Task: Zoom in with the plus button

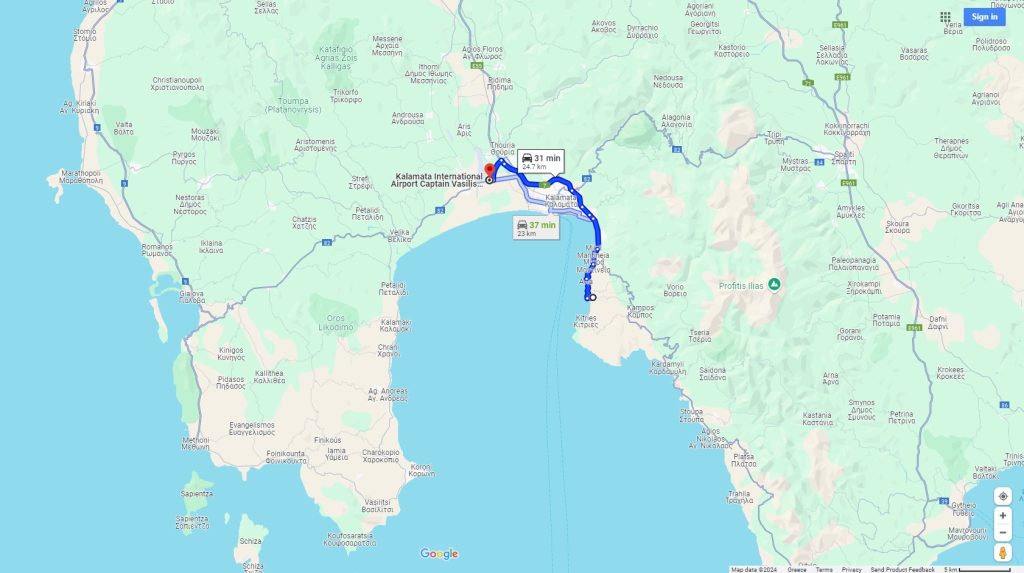Action: (x=1002, y=516)
